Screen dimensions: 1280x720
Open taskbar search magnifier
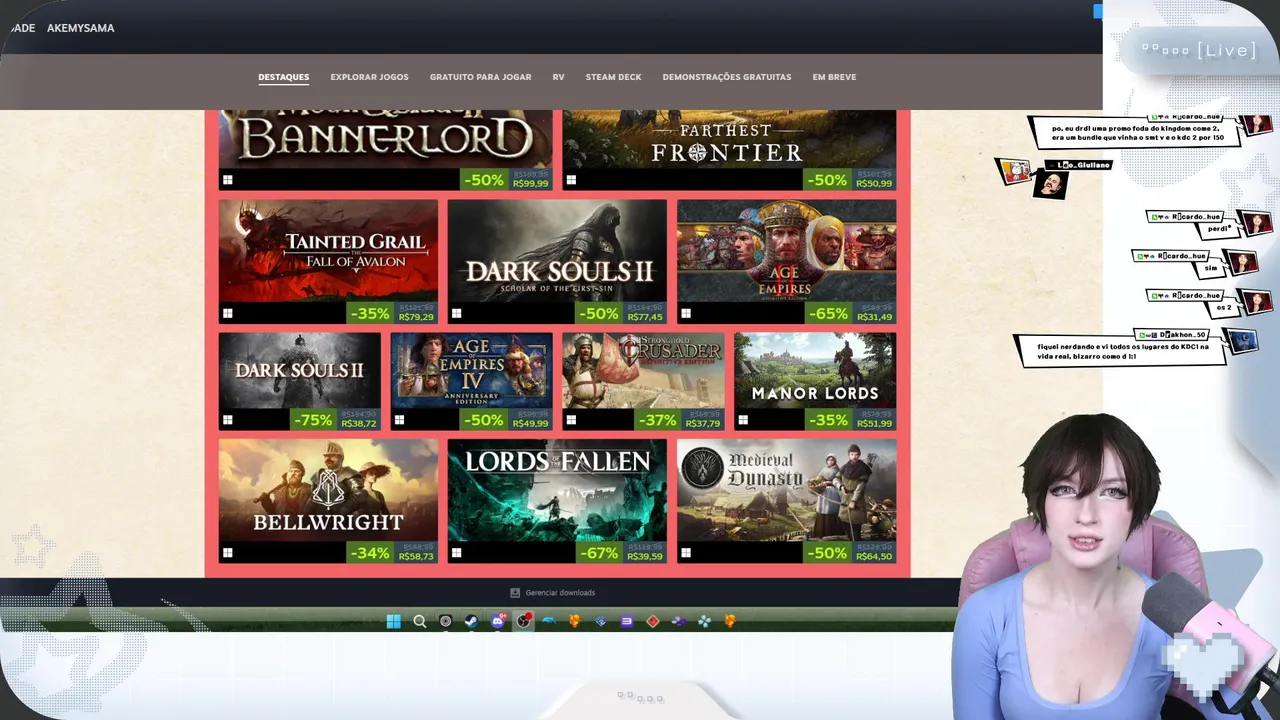420,621
